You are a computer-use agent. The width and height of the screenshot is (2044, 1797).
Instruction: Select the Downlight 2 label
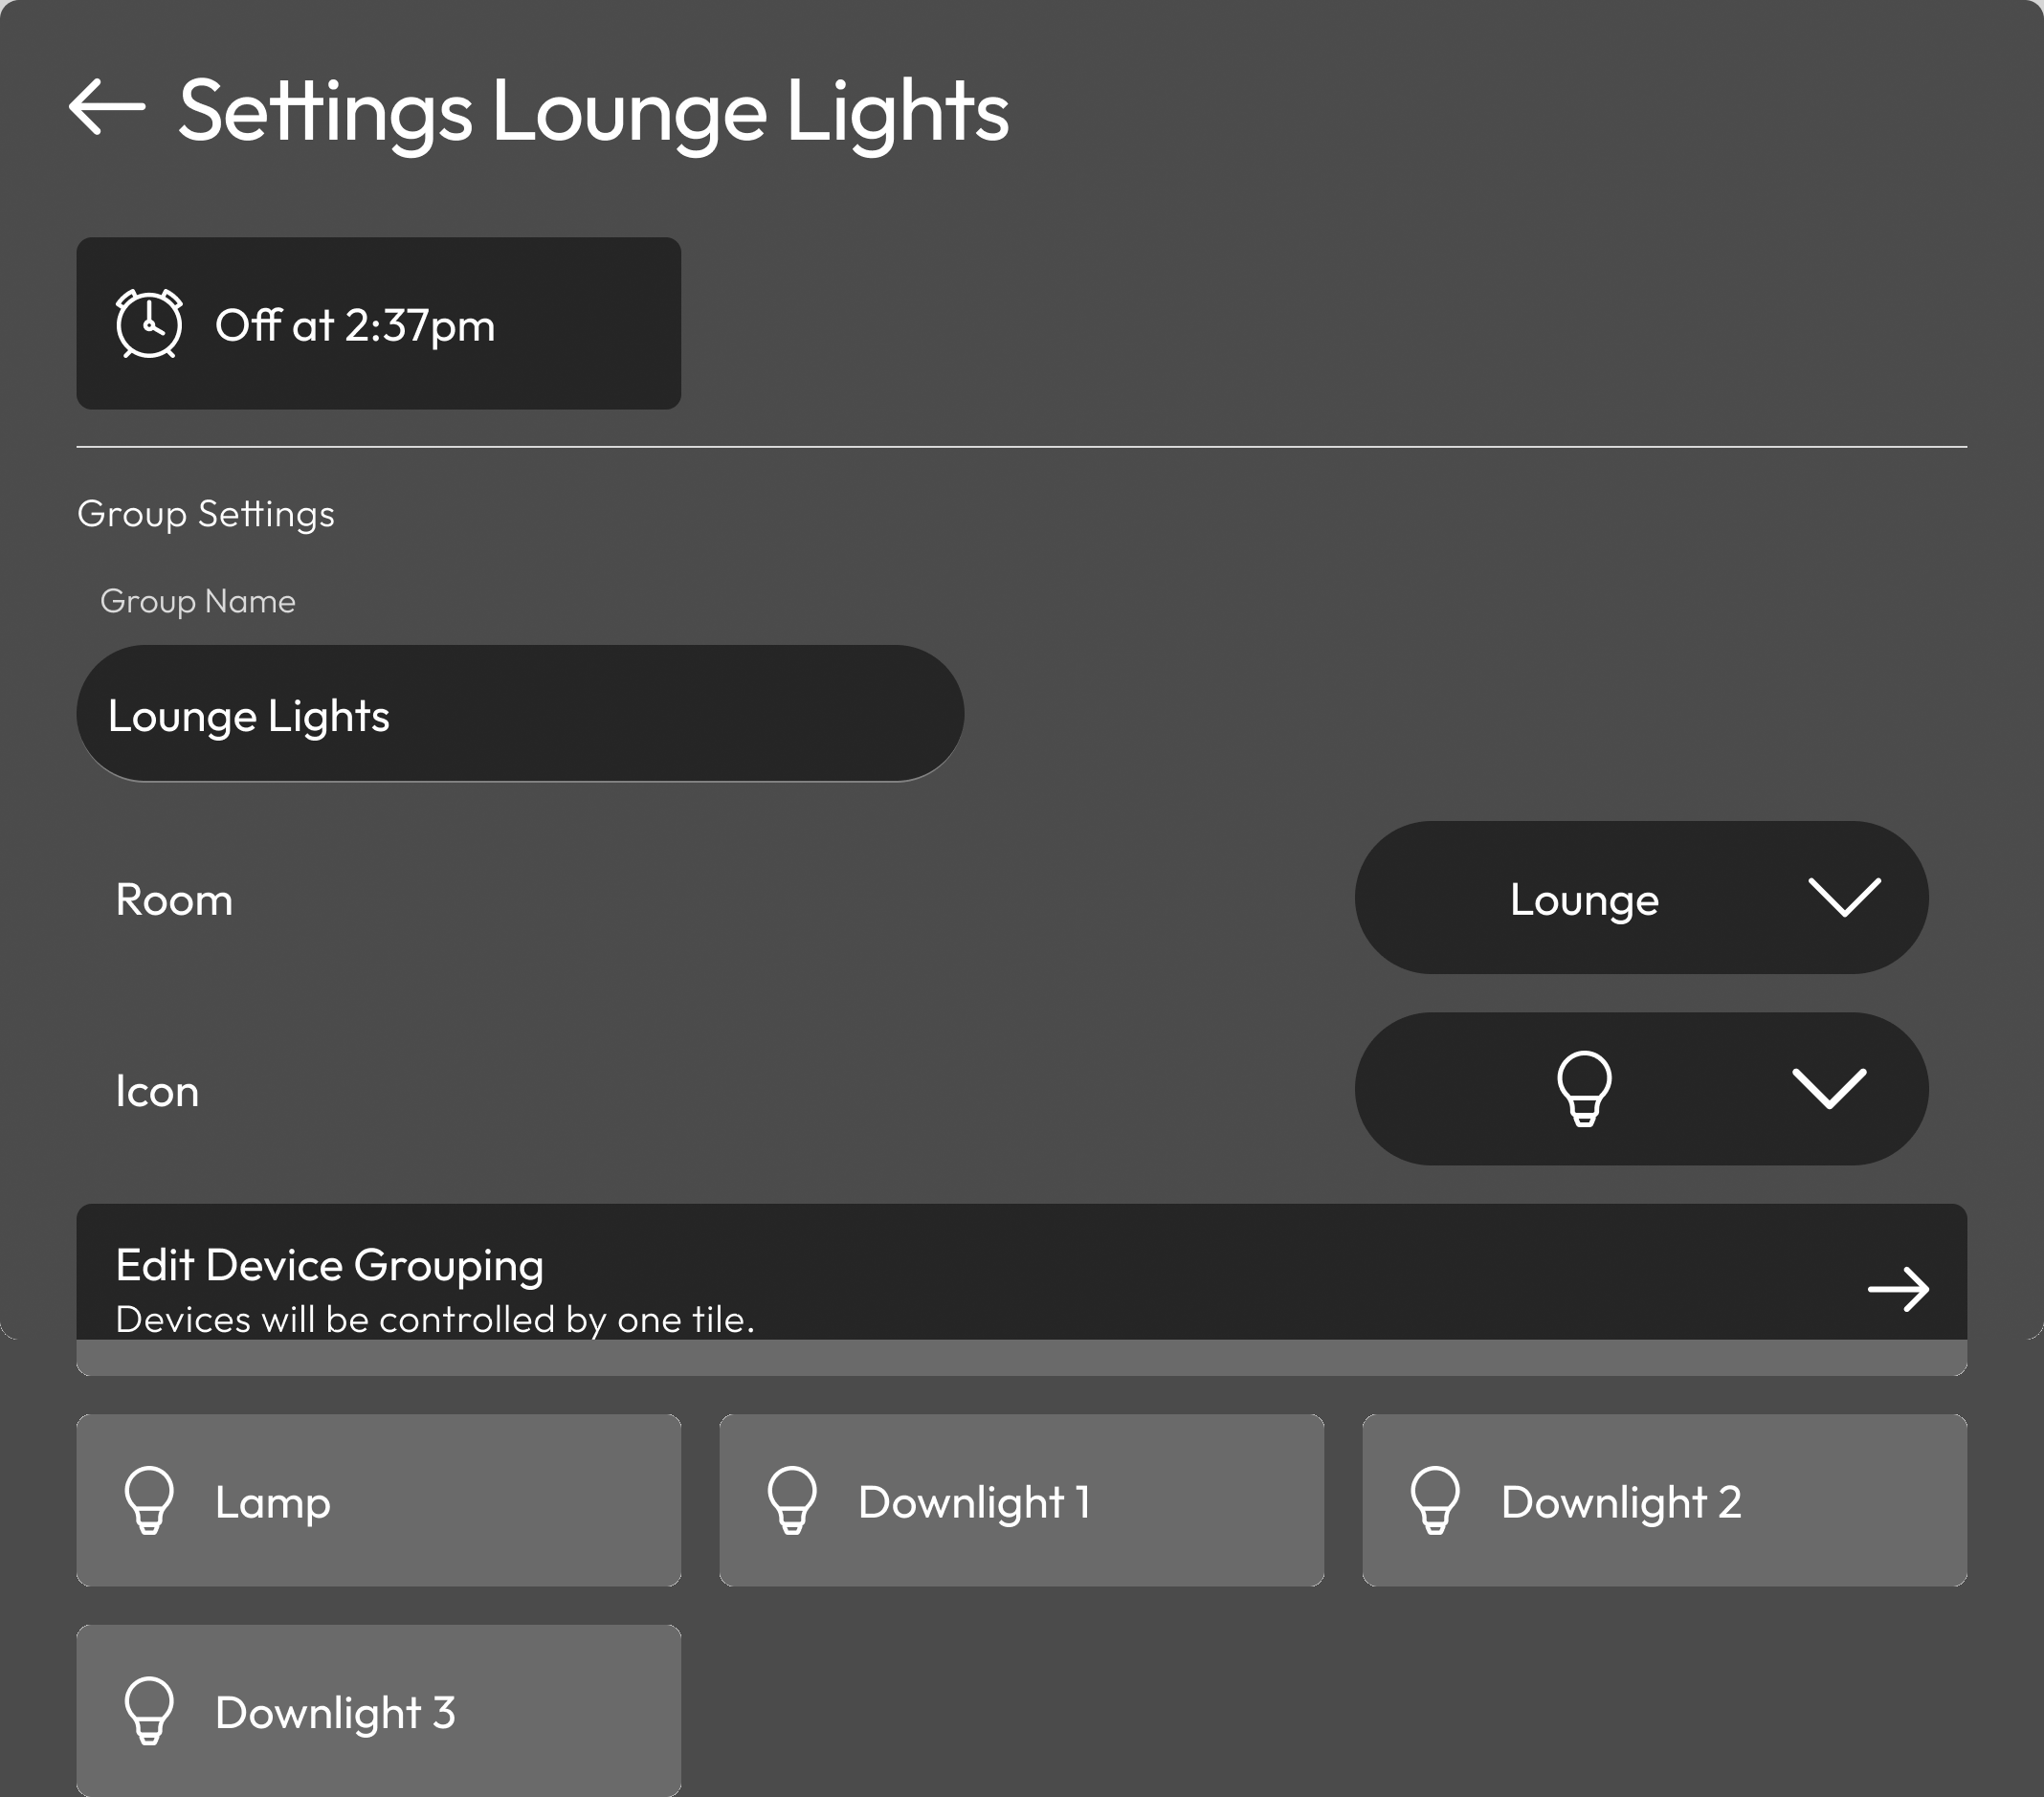pyautogui.click(x=1621, y=1503)
